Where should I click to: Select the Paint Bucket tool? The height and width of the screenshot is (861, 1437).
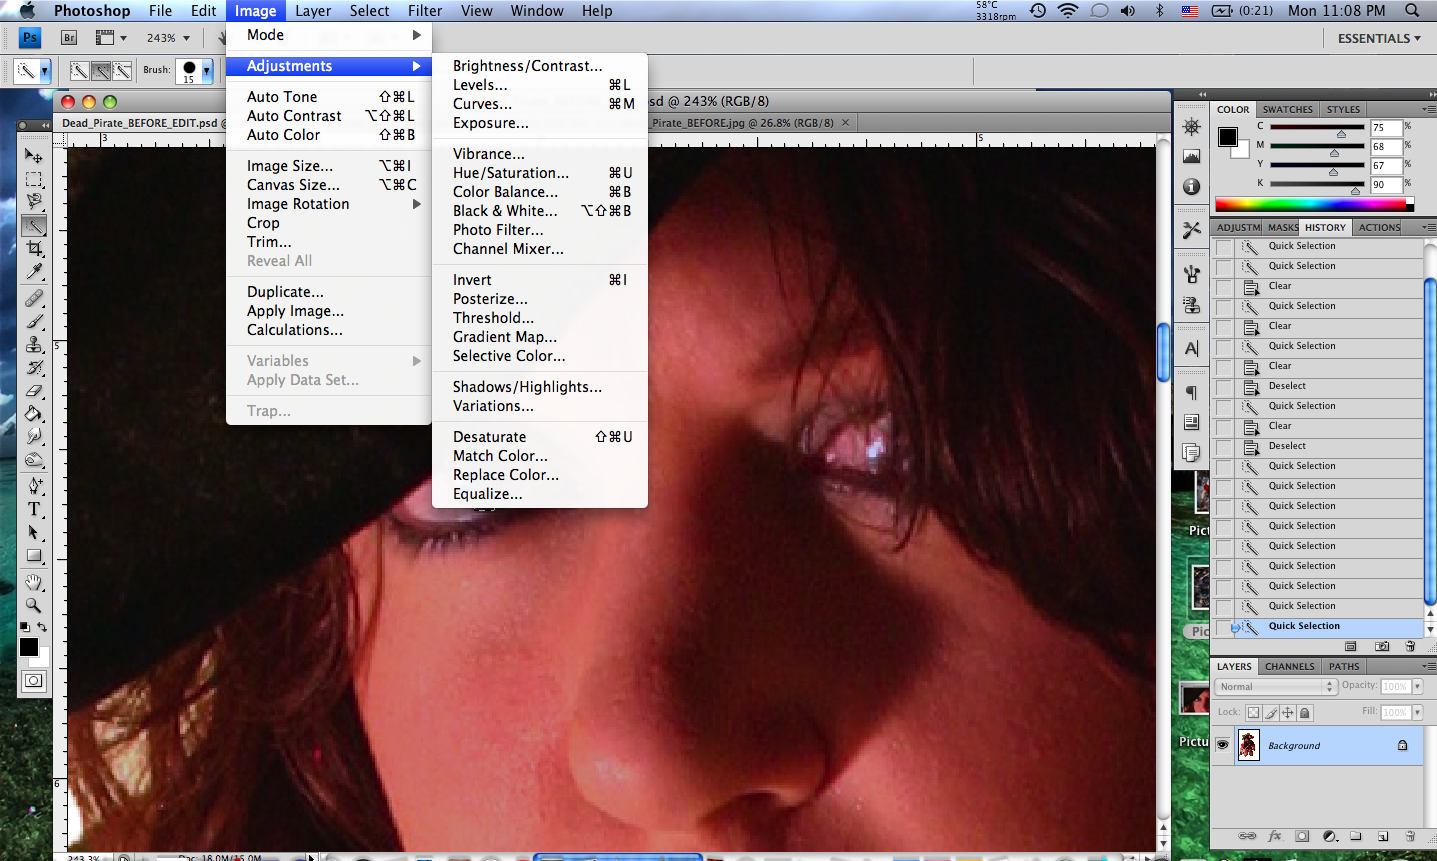pyautogui.click(x=34, y=413)
